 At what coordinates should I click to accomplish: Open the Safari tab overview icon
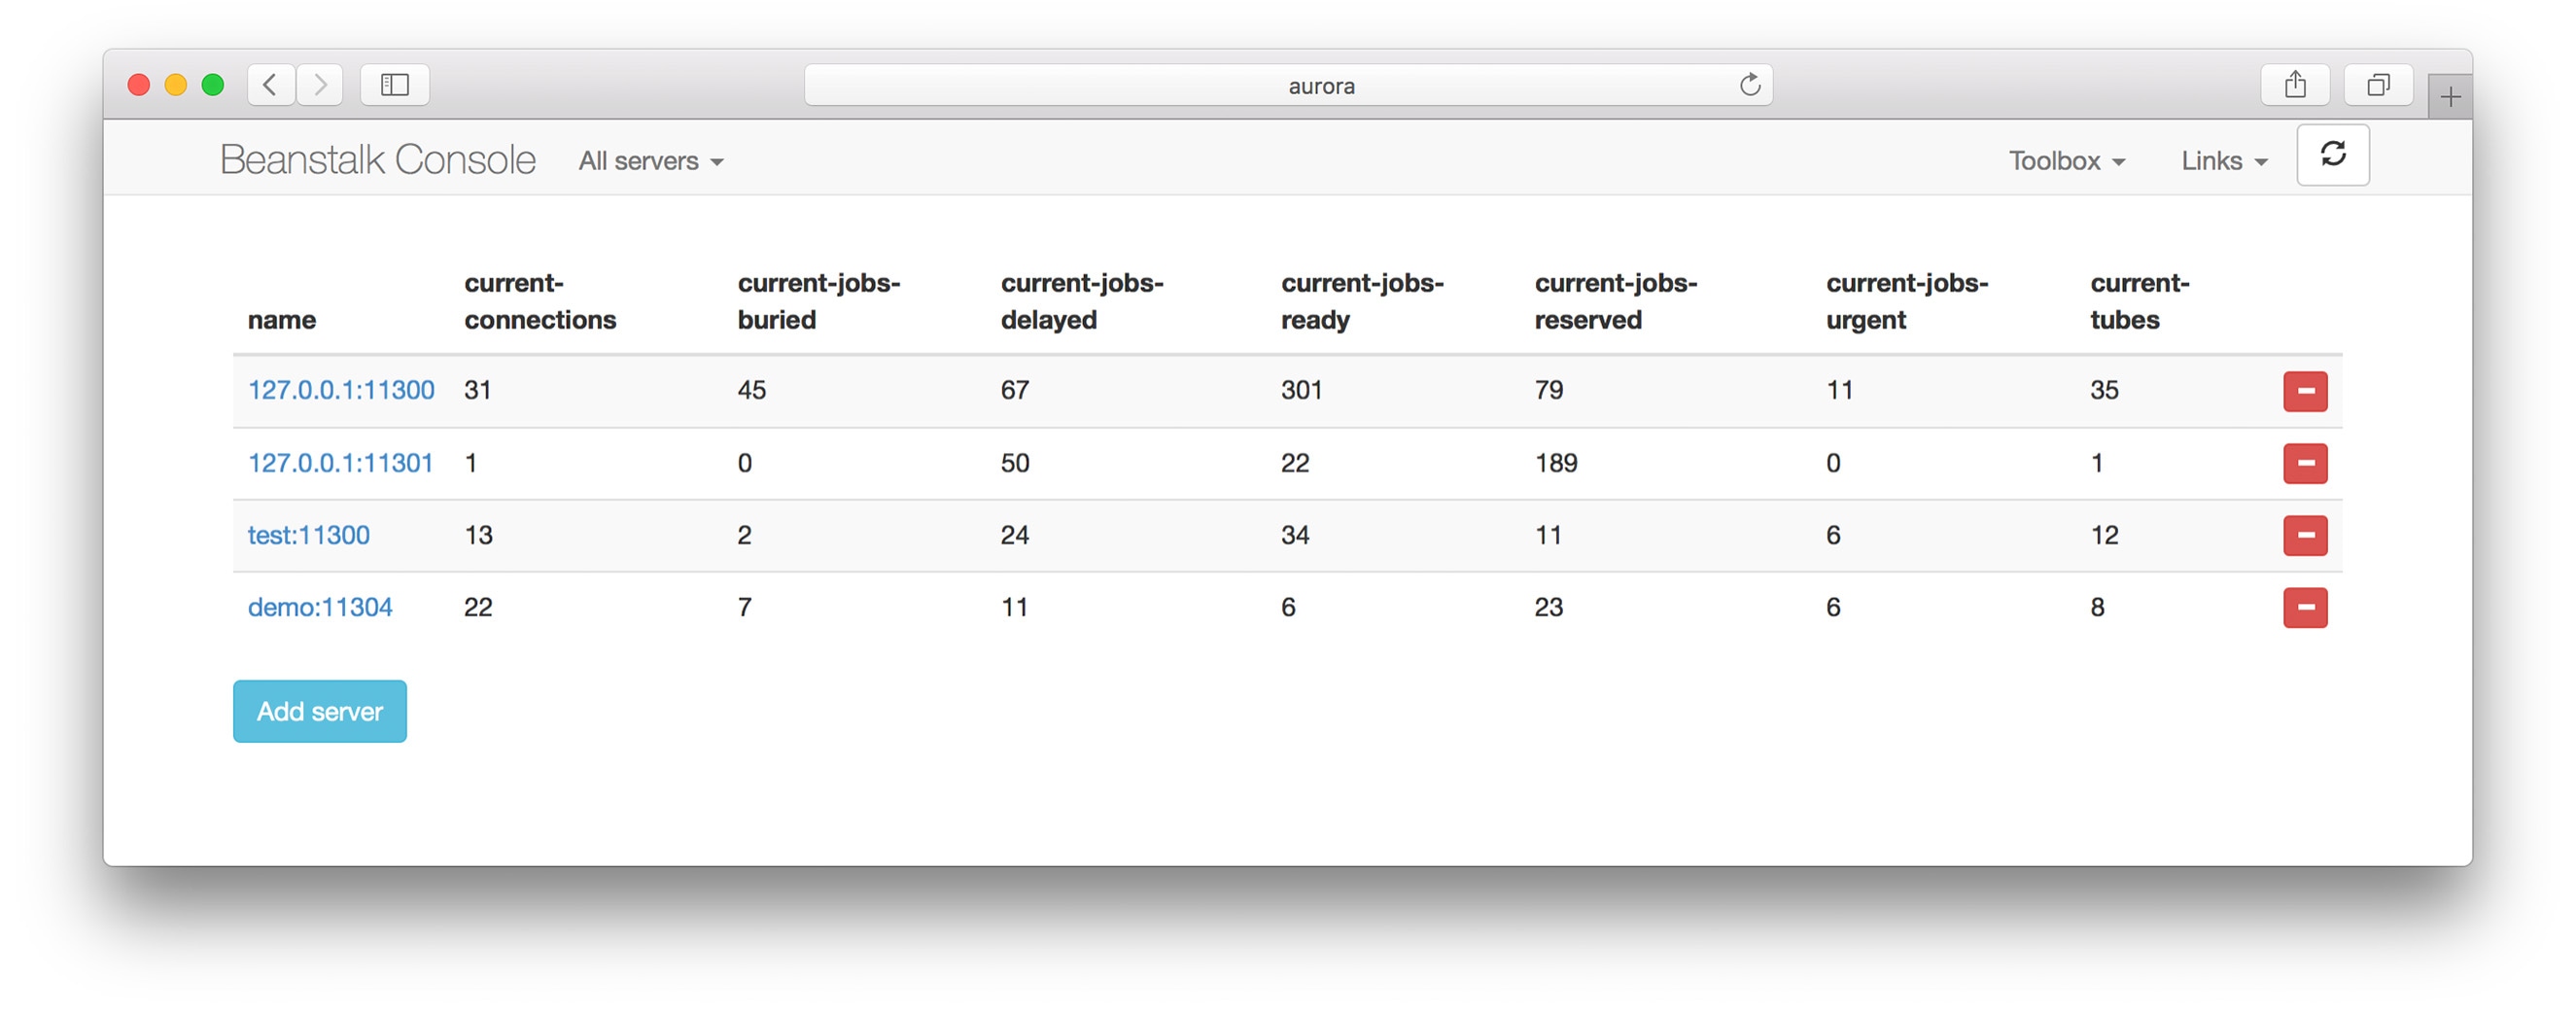coord(2379,84)
